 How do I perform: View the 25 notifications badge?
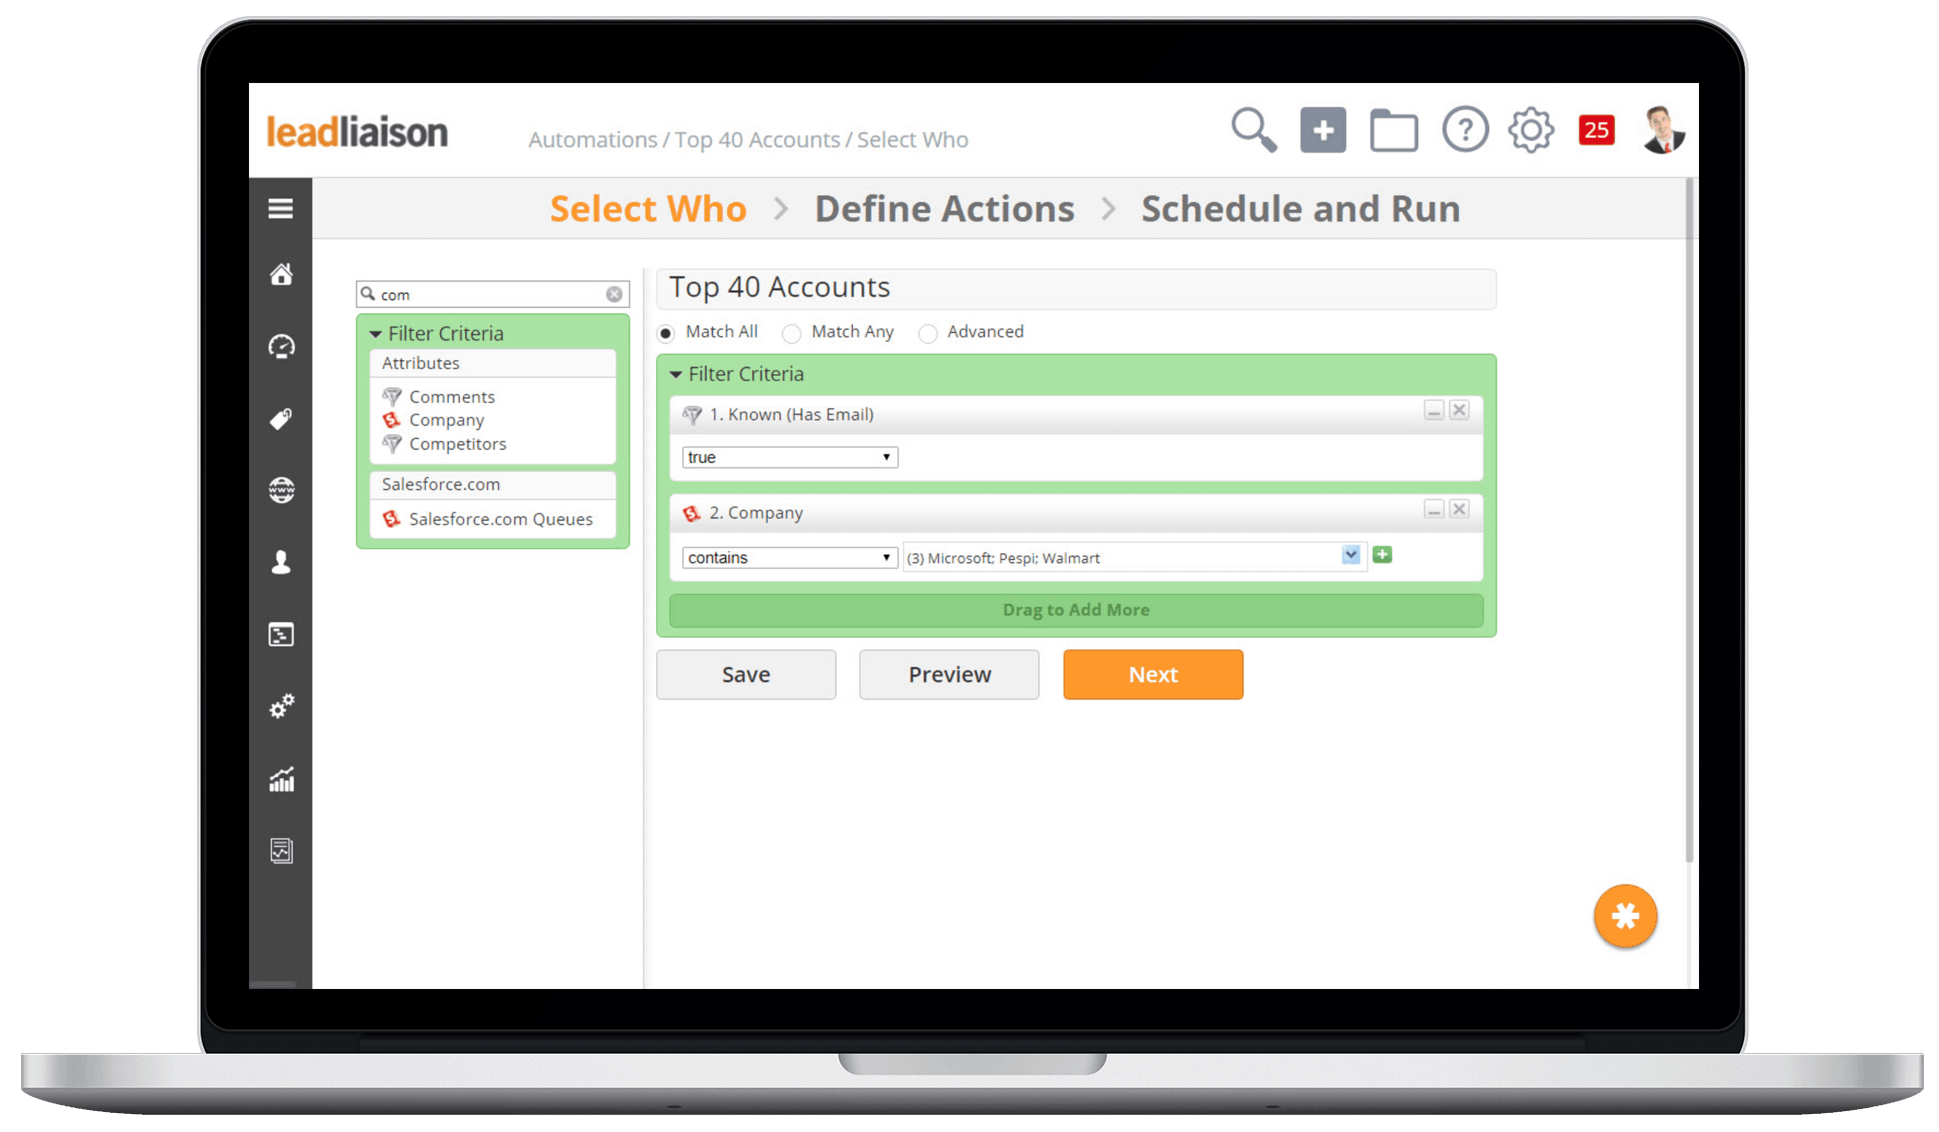click(x=1596, y=130)
